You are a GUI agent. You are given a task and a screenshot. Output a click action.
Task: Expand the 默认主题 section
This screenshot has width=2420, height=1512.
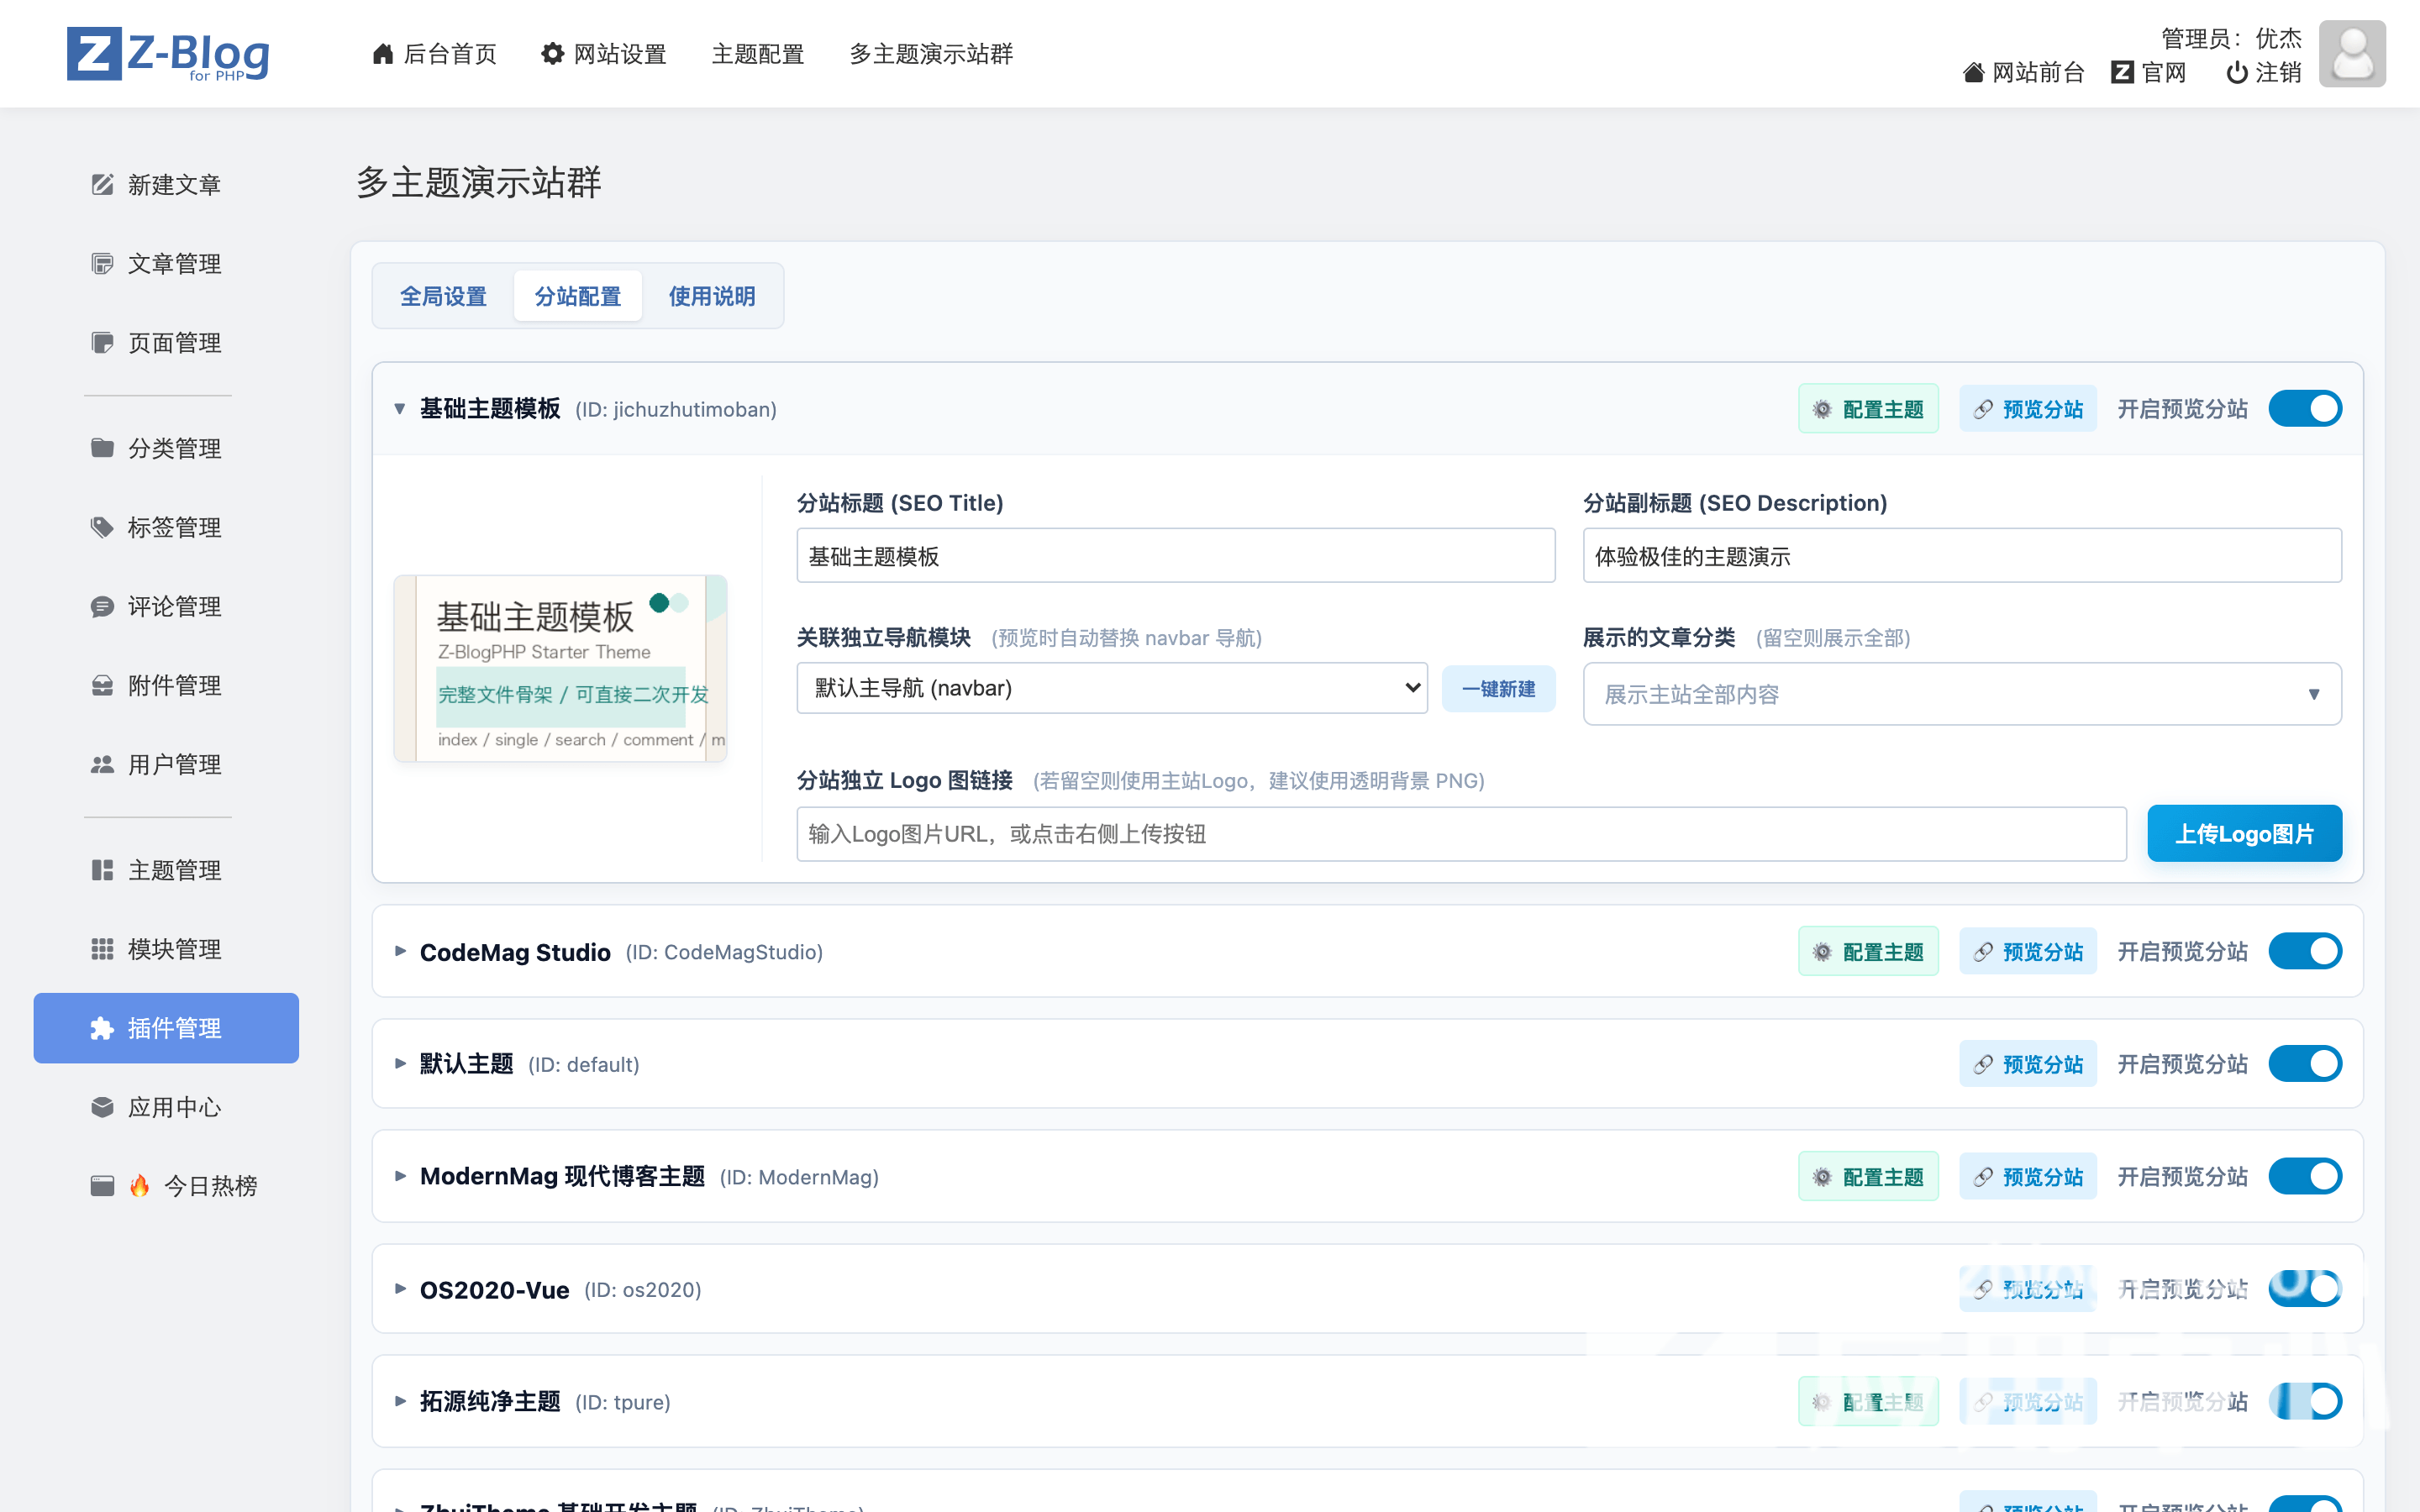coord(400,1064)
